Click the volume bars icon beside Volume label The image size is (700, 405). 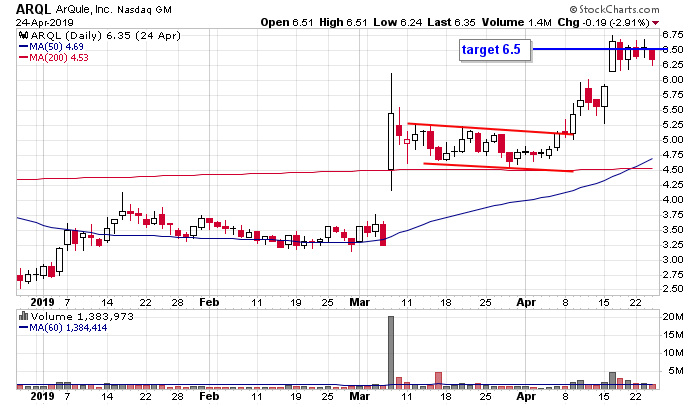point(24,316)
